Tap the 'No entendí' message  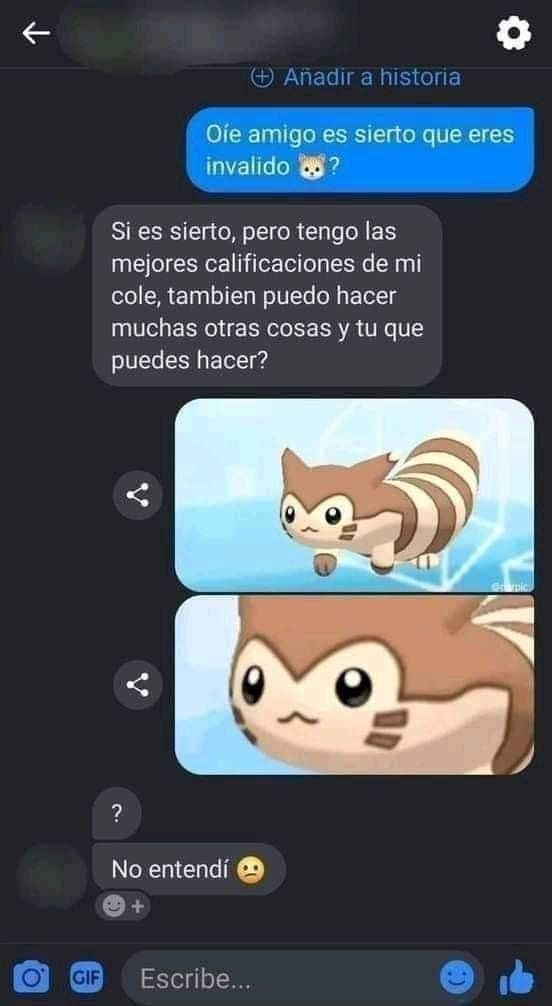point(189,869)
